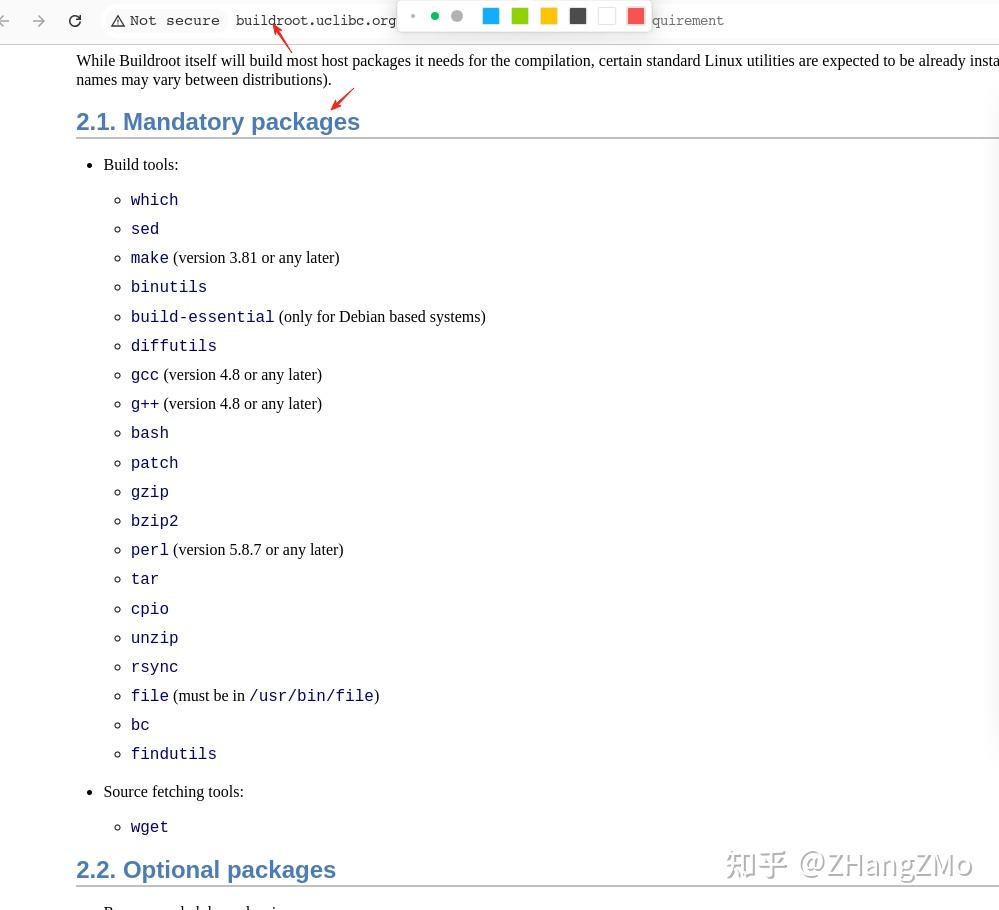Click the browser forward arrow

pyautogui.click(x=39, y=21)
